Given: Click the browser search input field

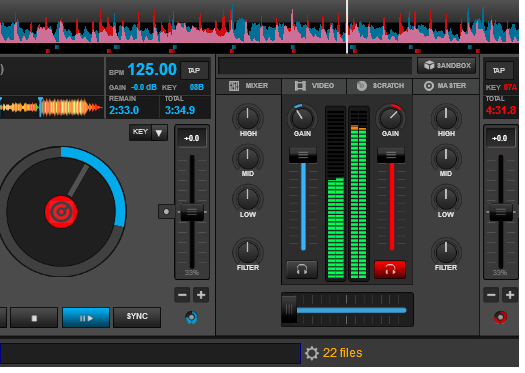Looking at the screenshot, I should point(150,354).
